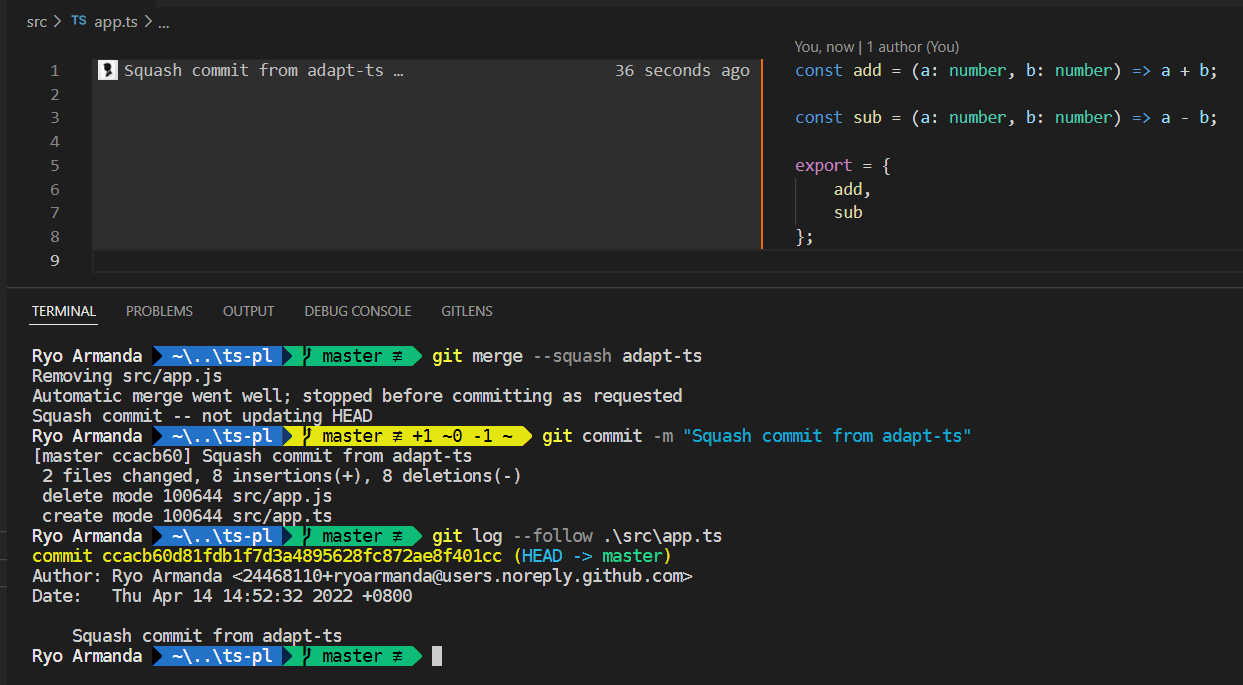Click "Squash commit -- not updating HEAD" line
This screenshot has height=685, width=1243.
click(x=202, y=416)
